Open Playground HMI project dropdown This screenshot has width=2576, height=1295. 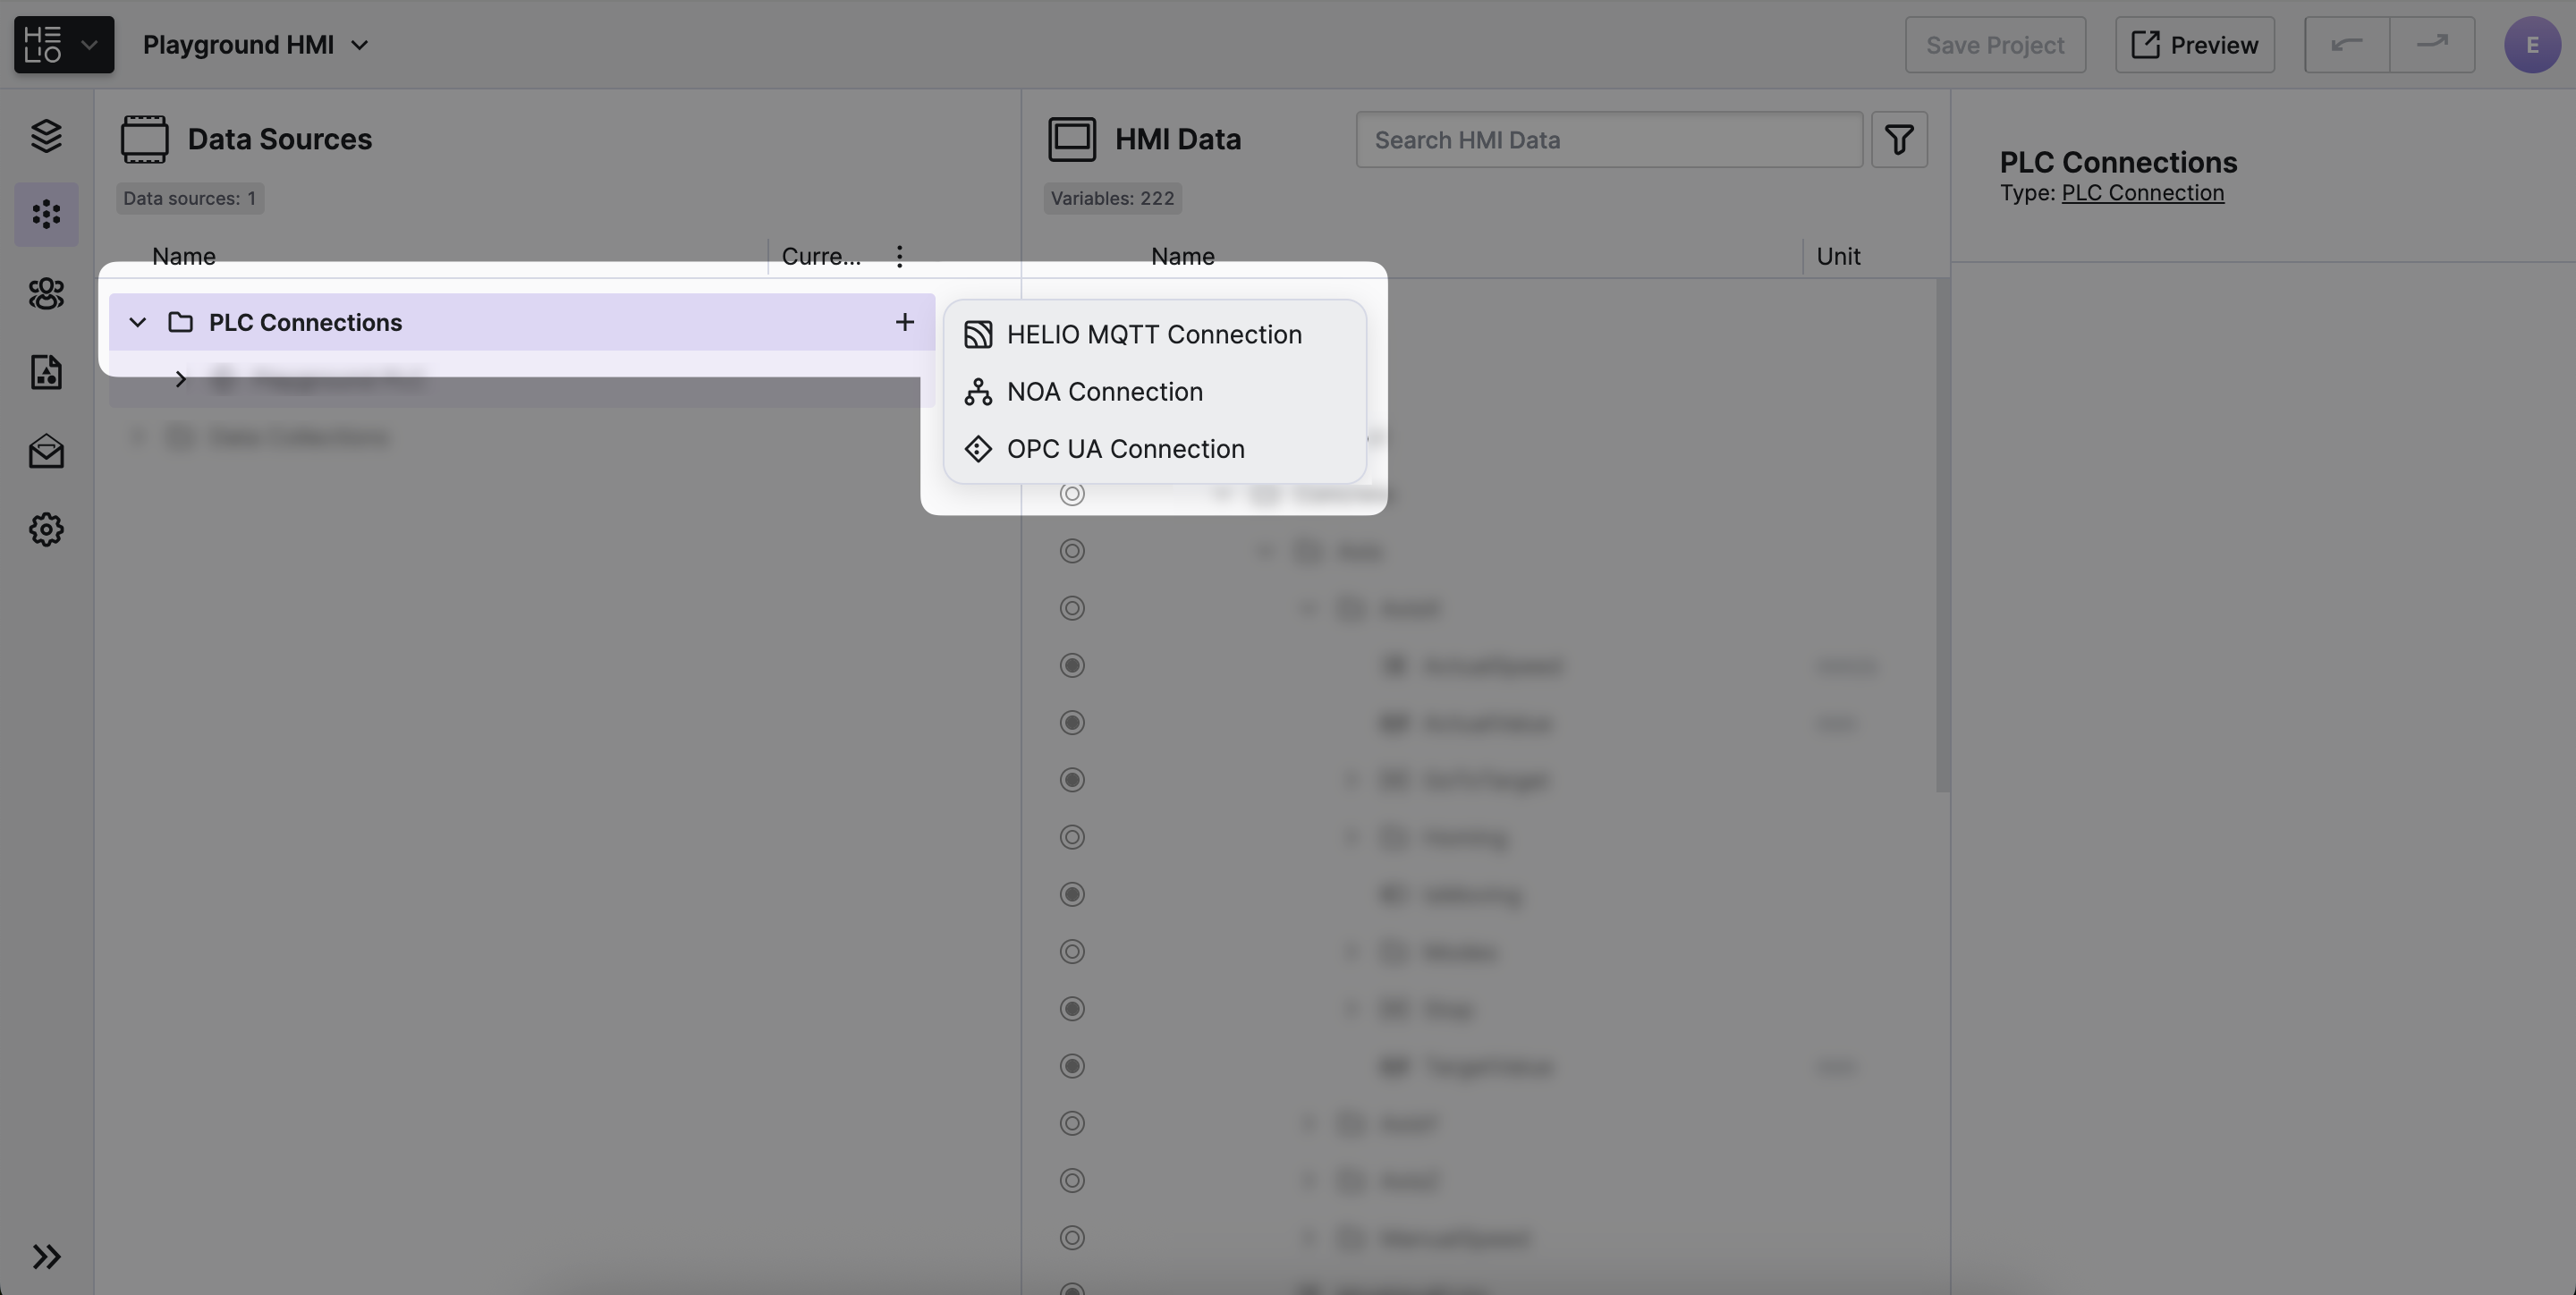[x=256, y=45]
